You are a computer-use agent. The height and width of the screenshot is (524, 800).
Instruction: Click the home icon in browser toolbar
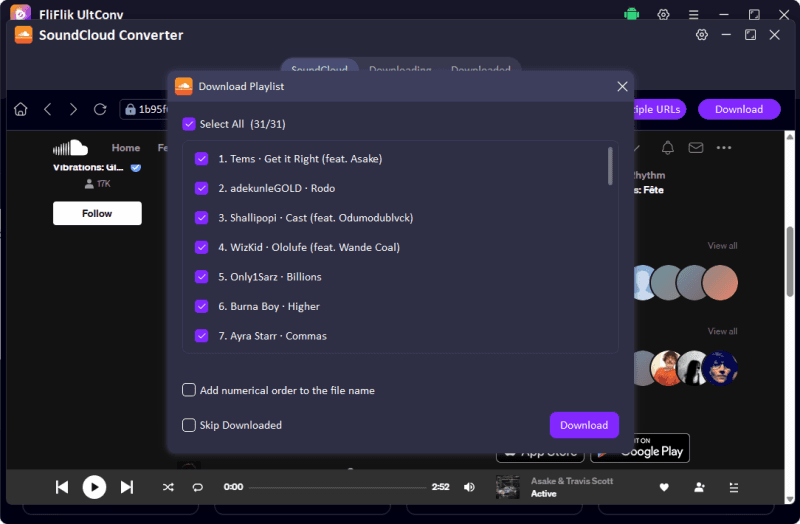20,109
